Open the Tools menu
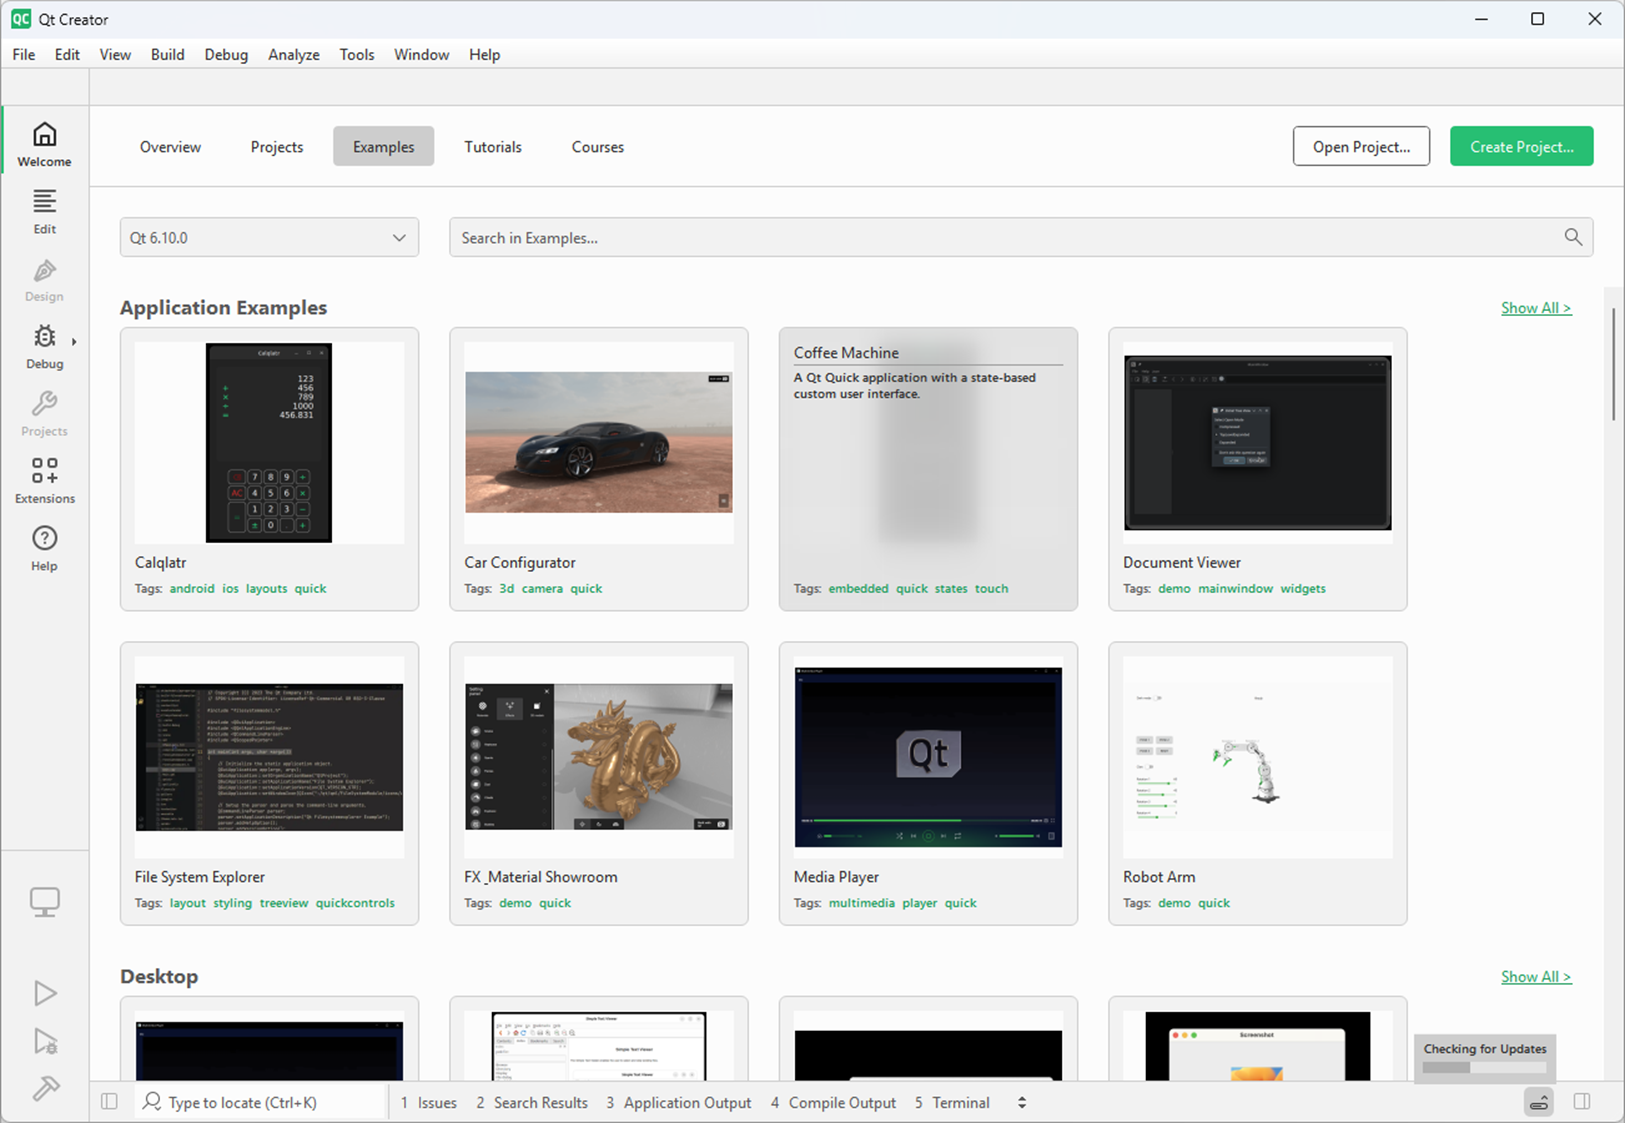Screen dimensions: 1625x1123 tap(357, 55)
